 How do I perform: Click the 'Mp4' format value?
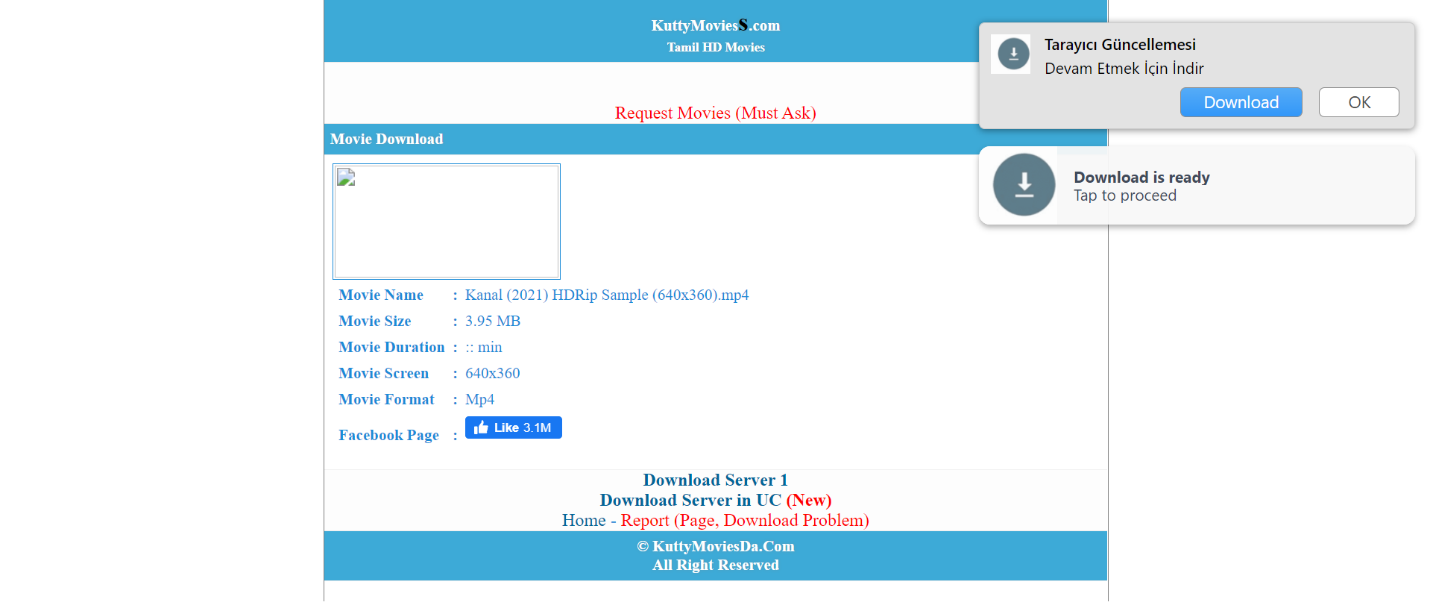480,399
